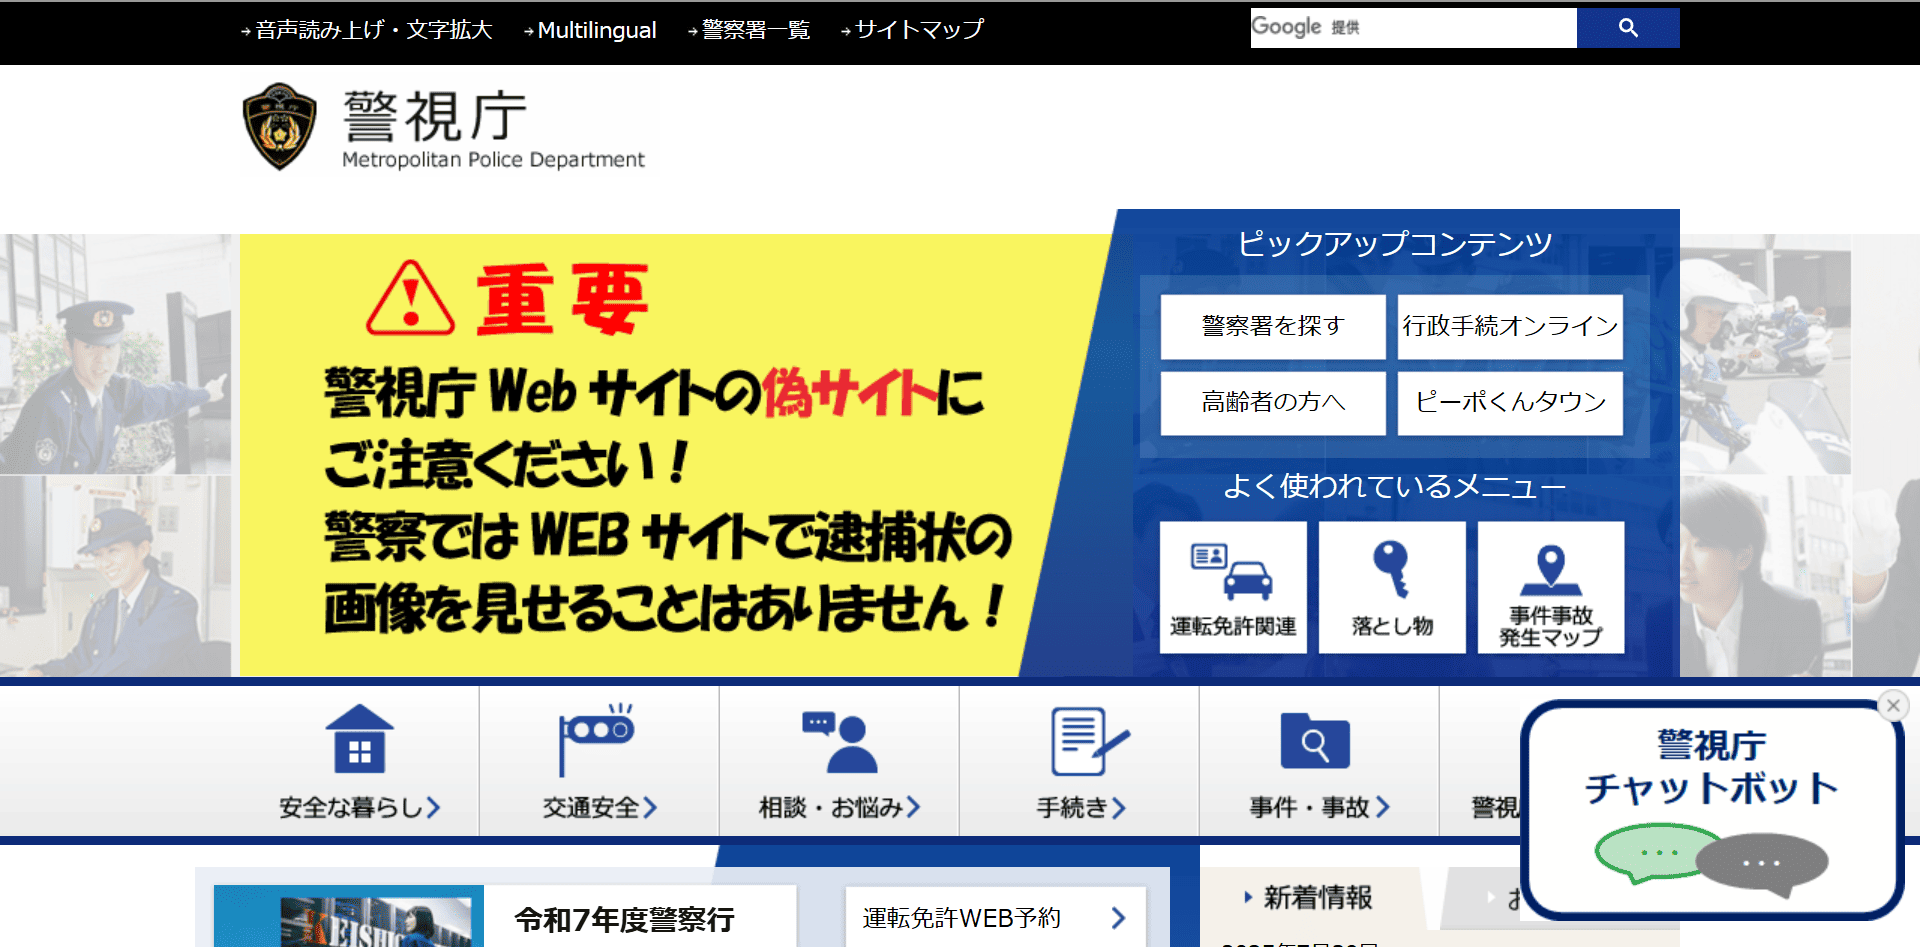Select the Multilingual menu item
The height and width of the screenshot is (947, 1920).
tap(595, 30)
